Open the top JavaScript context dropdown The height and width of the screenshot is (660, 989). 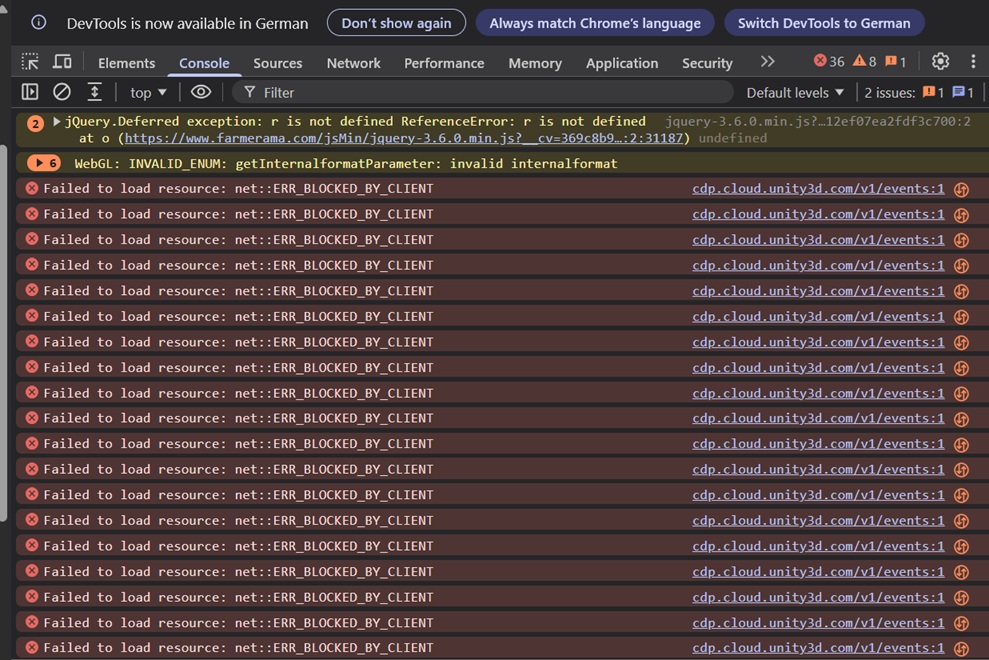click(x=148, y=93)
